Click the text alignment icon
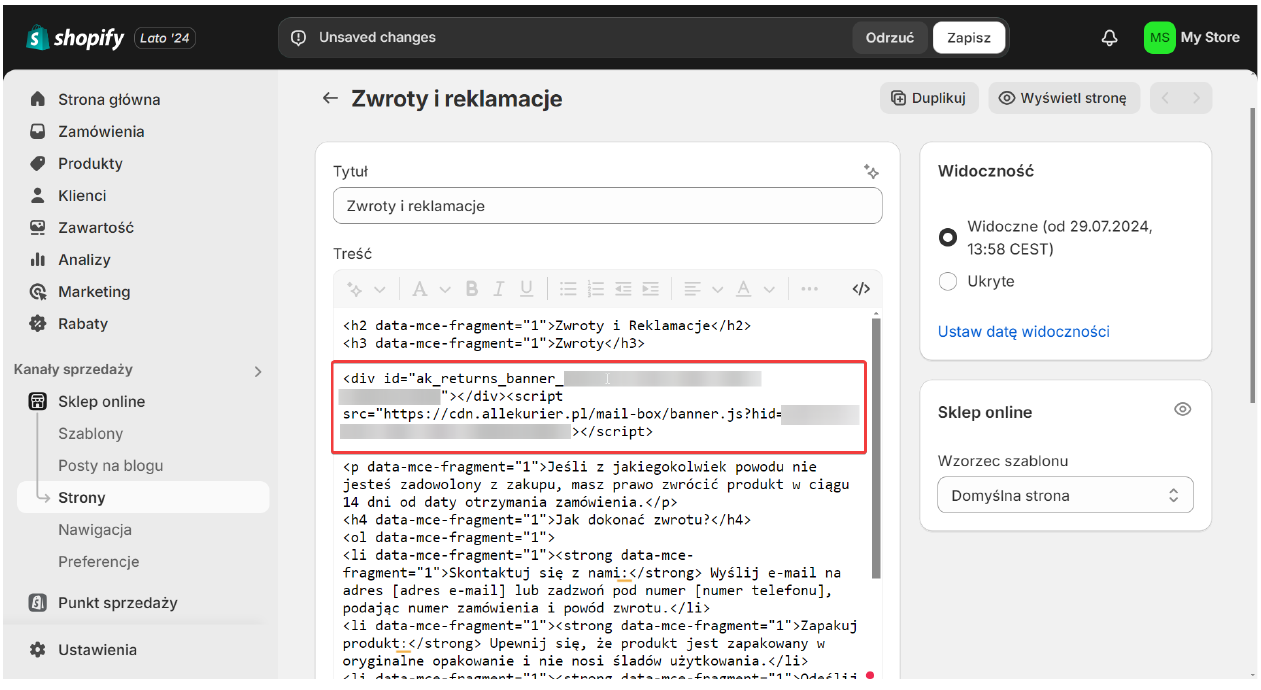 point(692,289)
